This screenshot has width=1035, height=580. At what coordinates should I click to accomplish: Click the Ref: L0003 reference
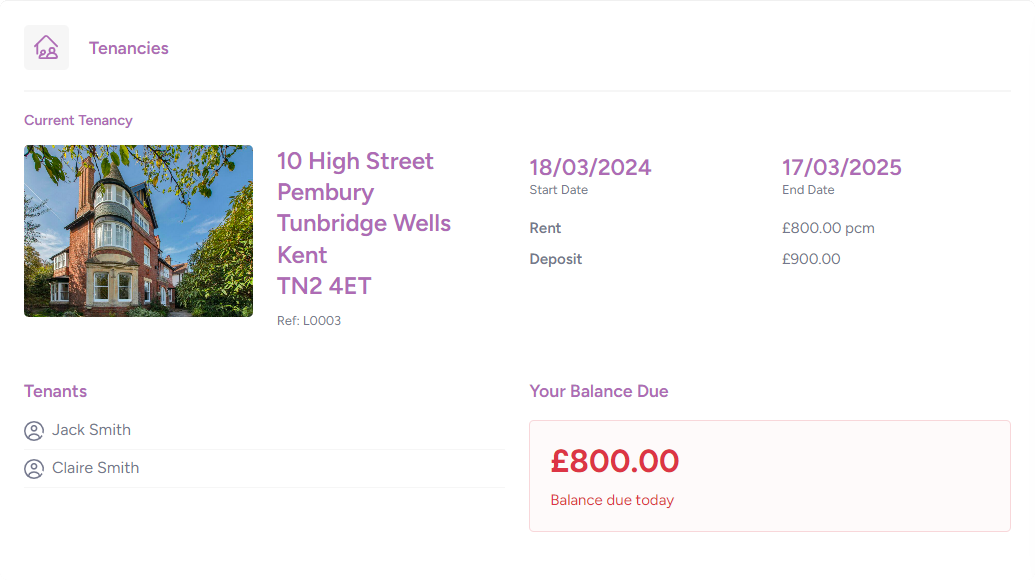click(x=309, y=321)
